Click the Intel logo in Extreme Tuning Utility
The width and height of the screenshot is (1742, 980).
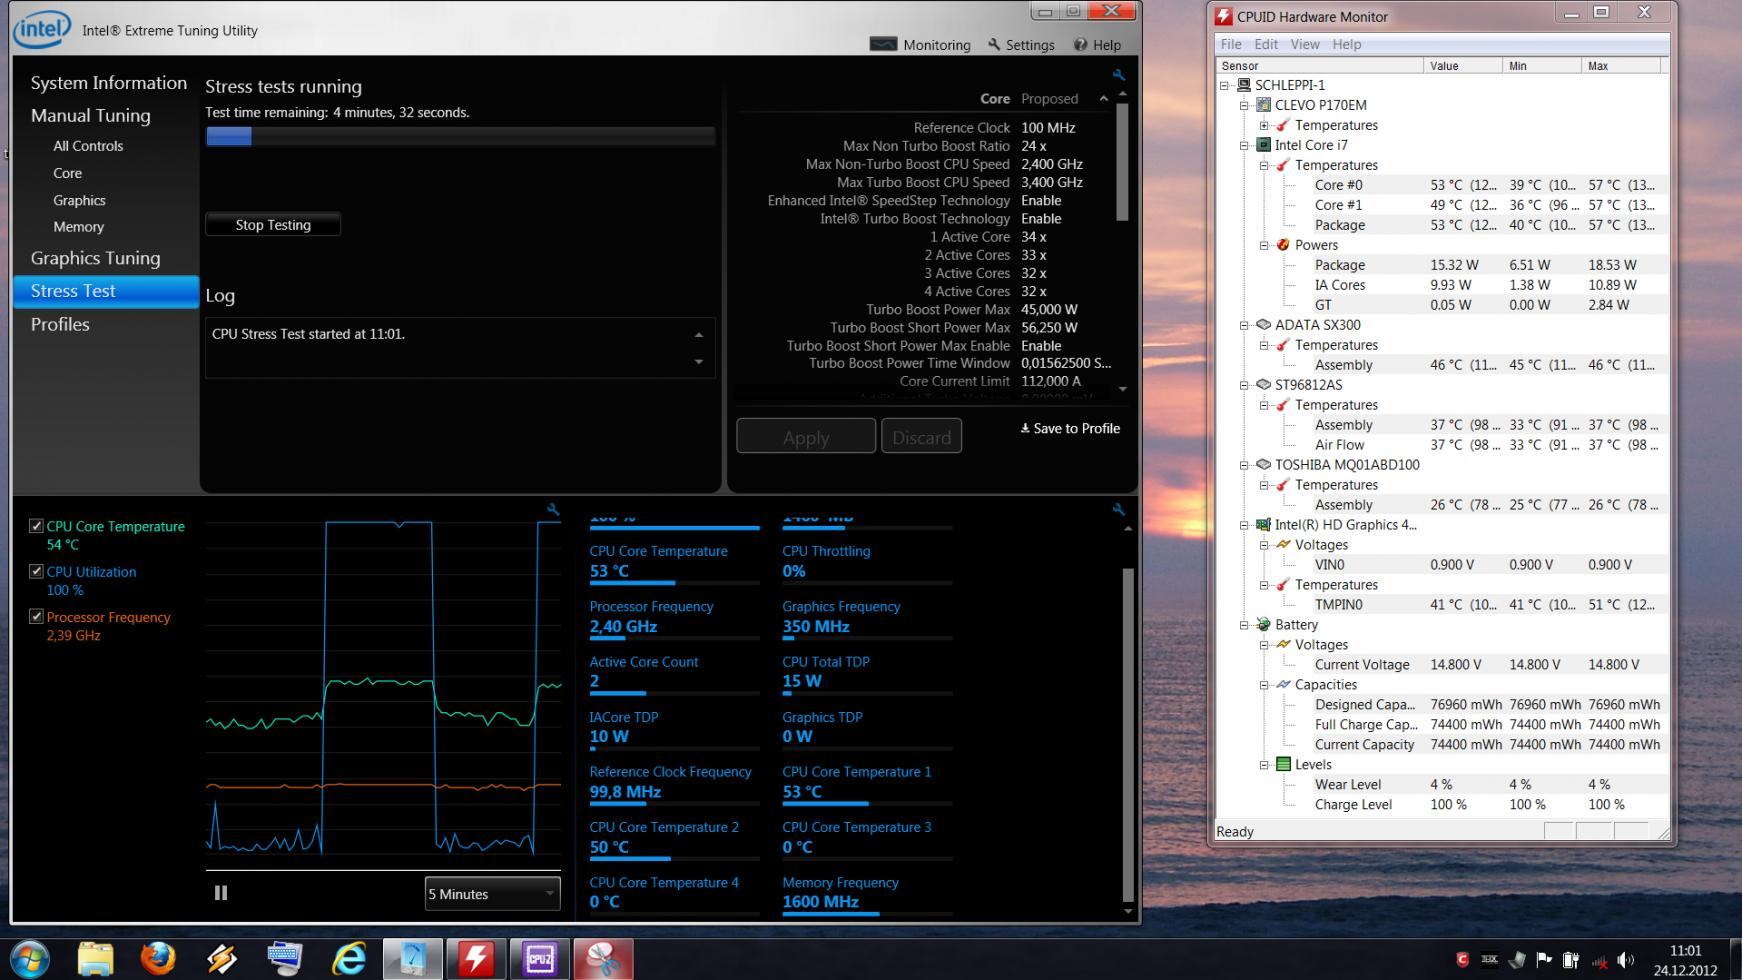(42, 28)
